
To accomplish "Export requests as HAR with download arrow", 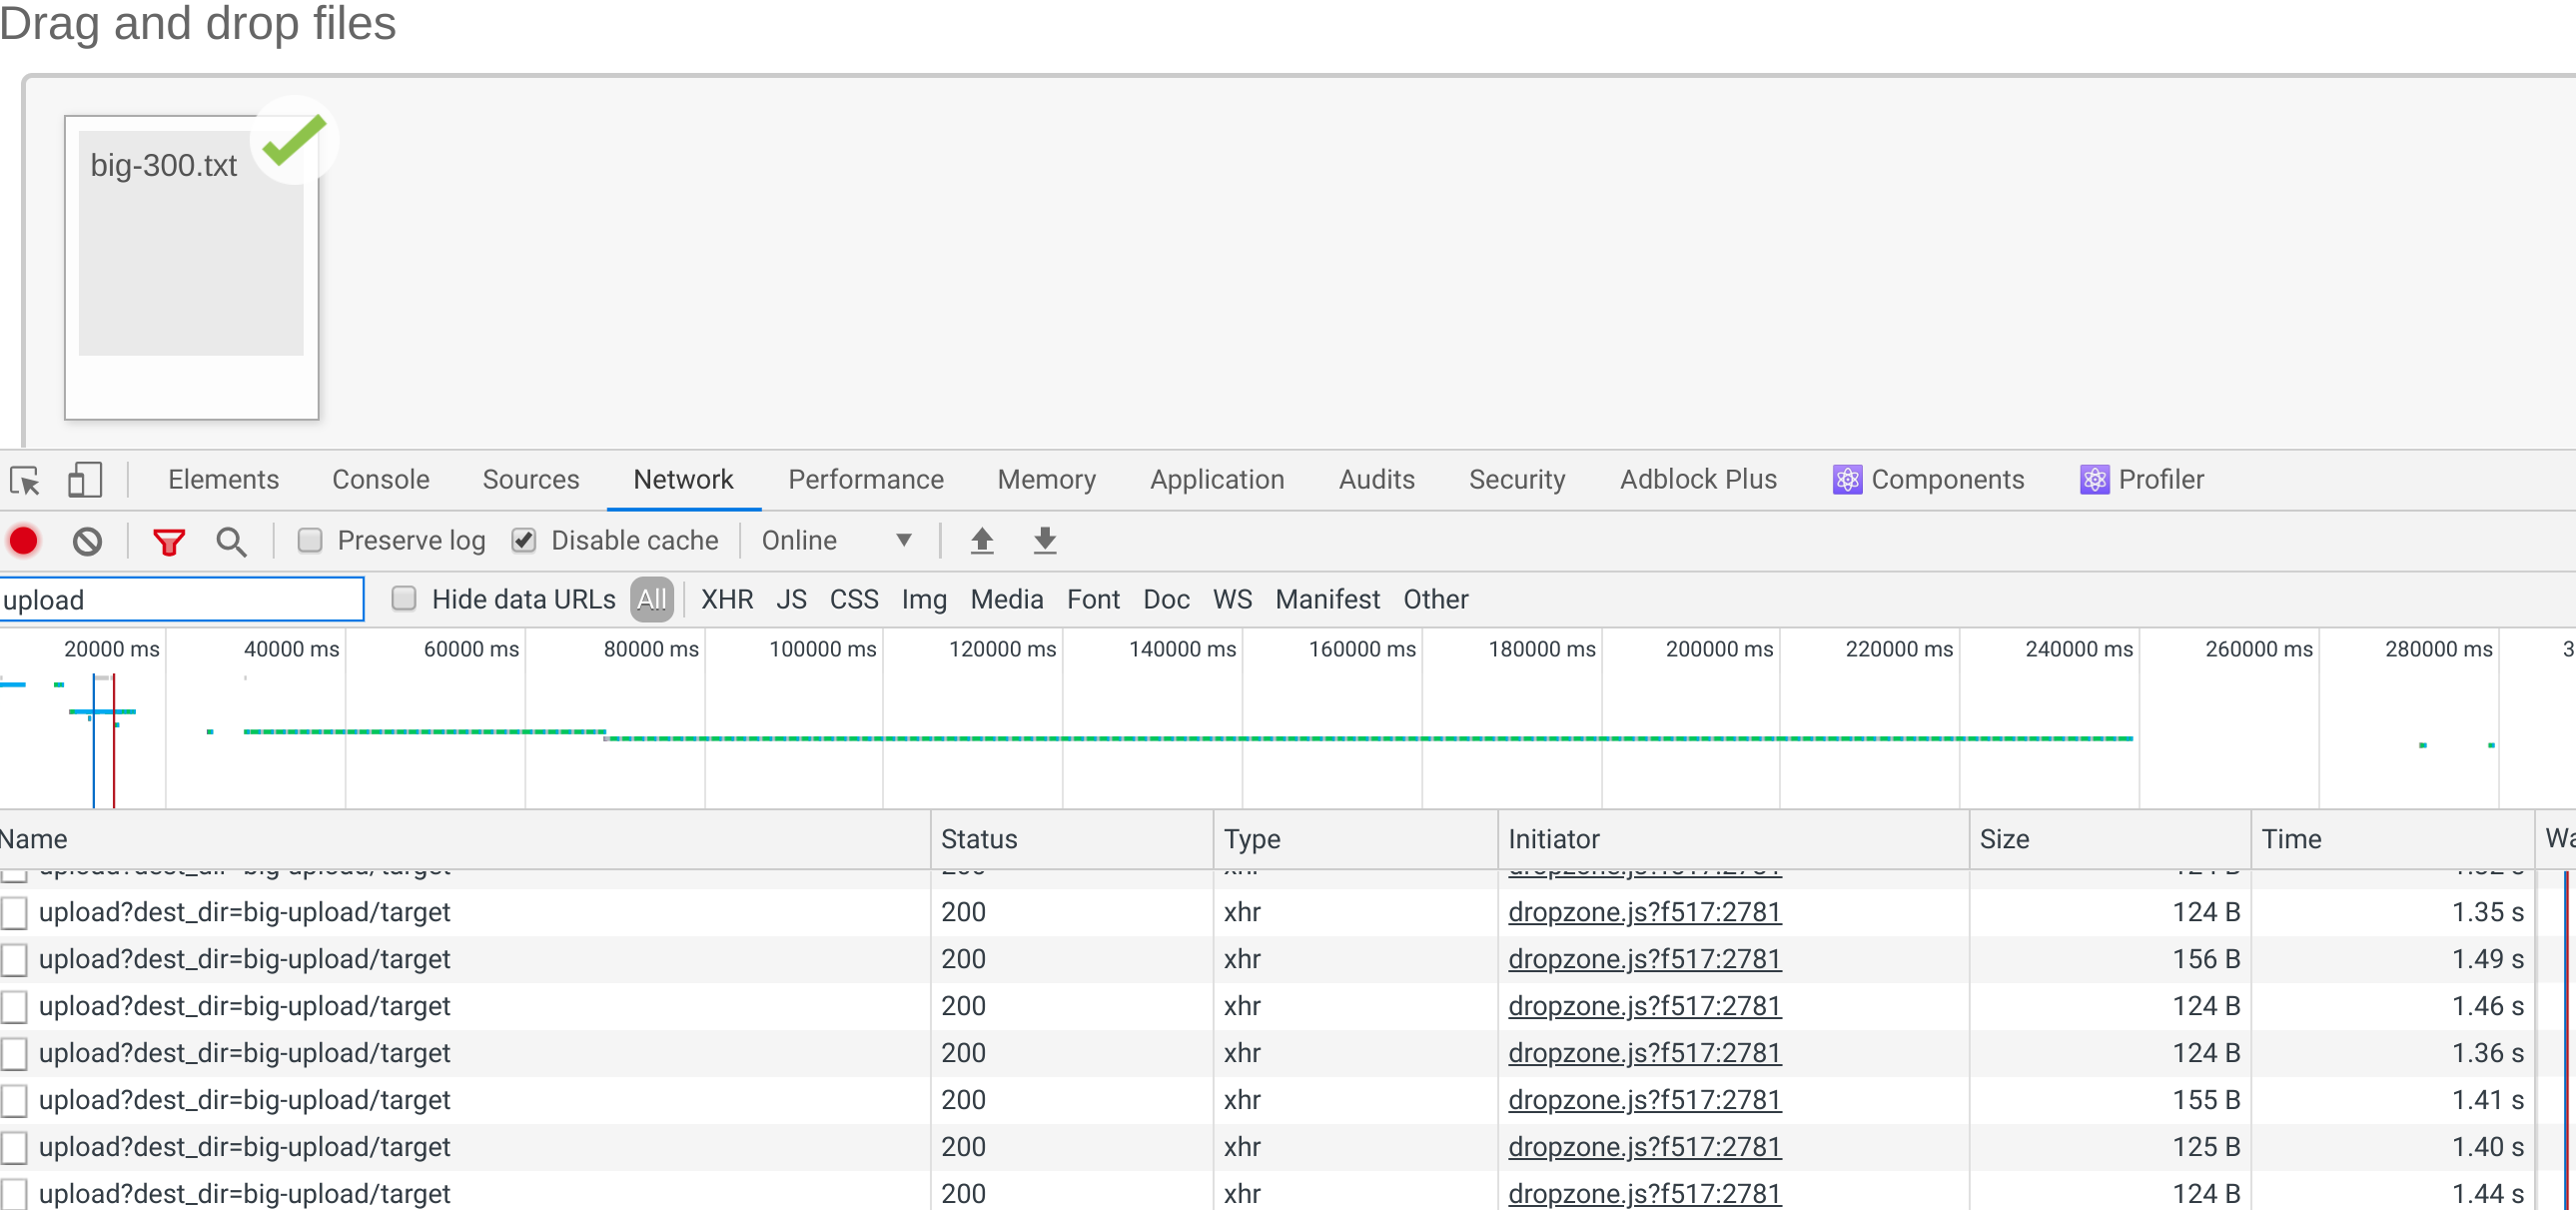I will click(1044, 541).
